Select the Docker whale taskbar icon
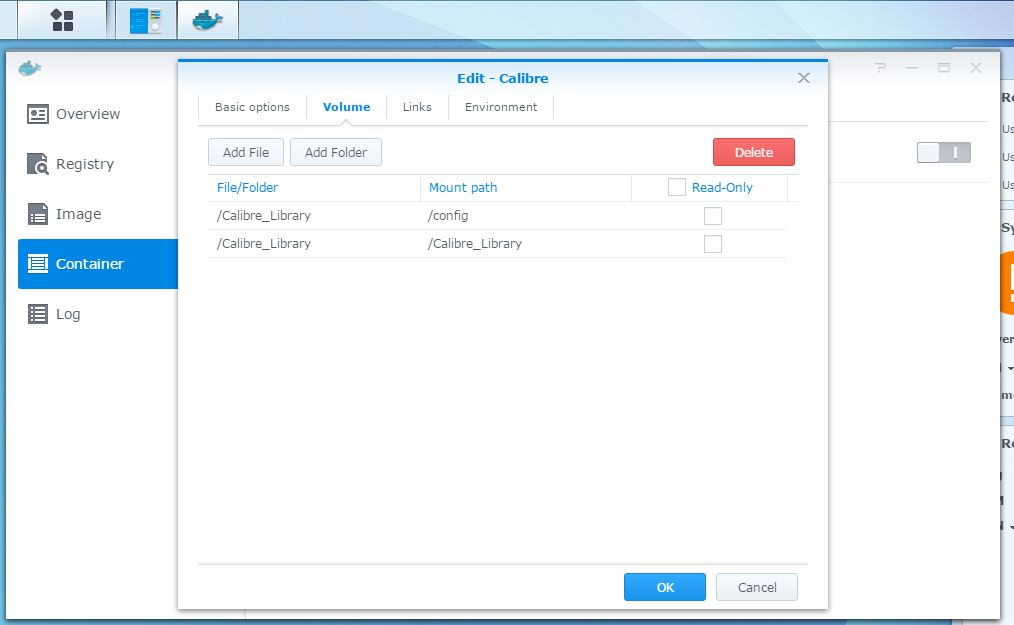Viewport: 1014px width, 625px height. tap(208, 20)
